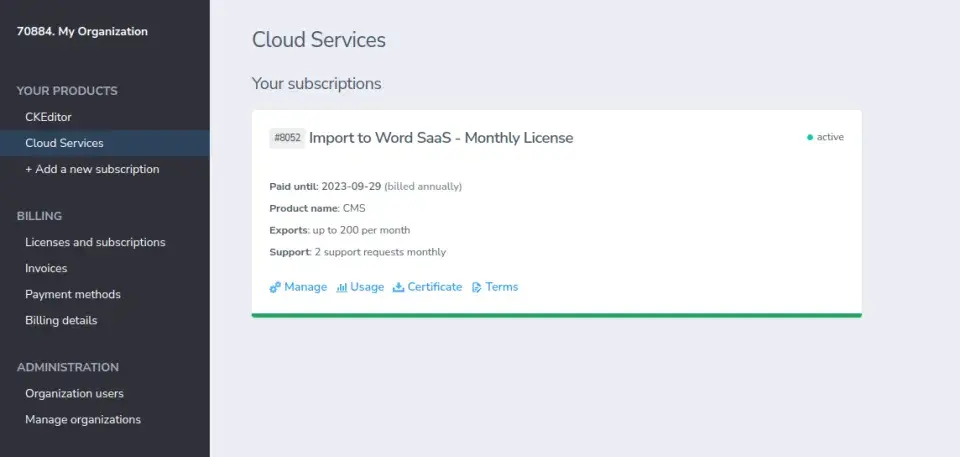
Task: Click the 'Cloud Services' page heading
Action: [x=319, y=40]
